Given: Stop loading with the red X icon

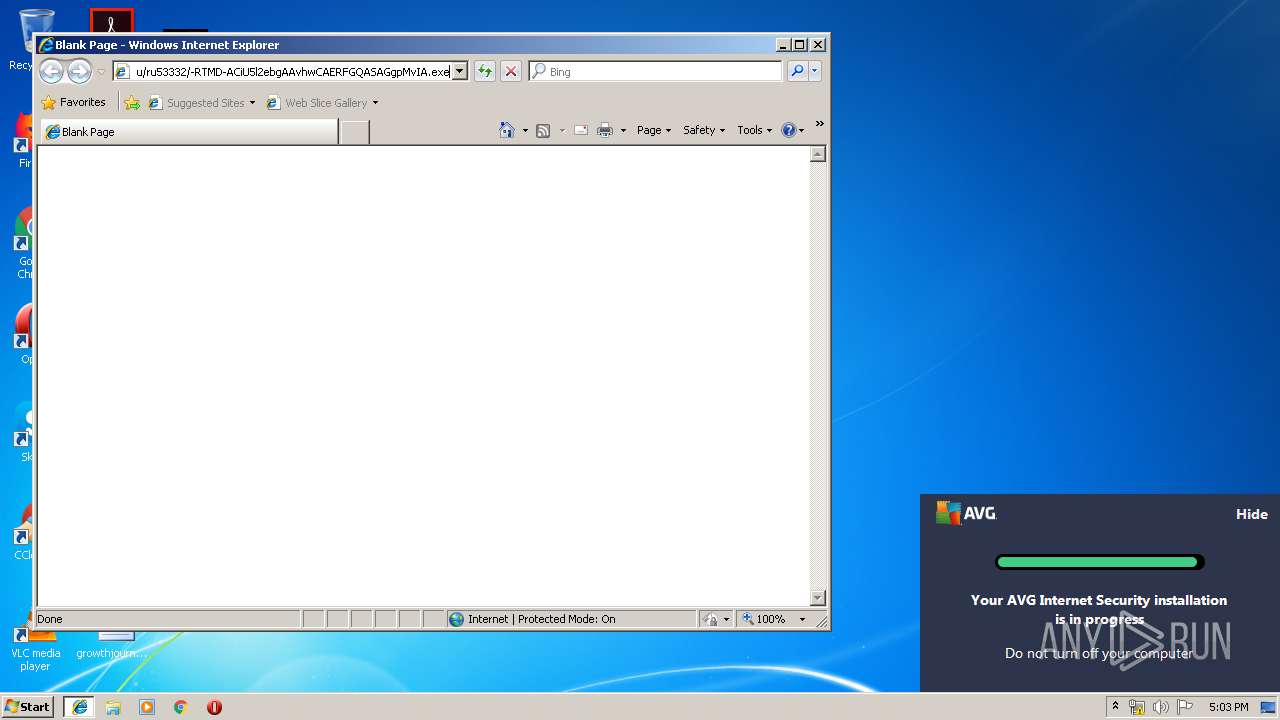Looking at the screenshot, I should [511, 72].
